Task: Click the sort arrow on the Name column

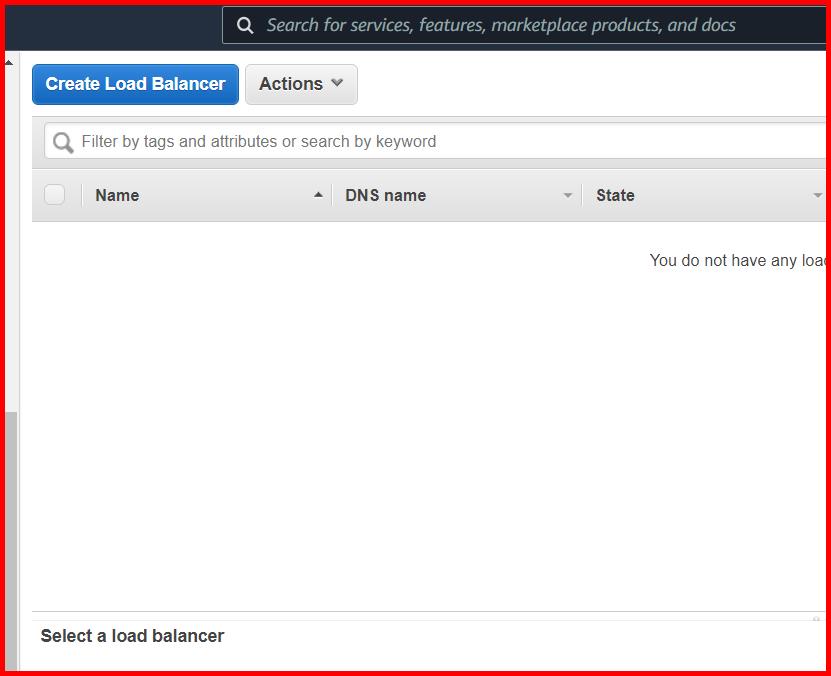Action: click(x=319, y=194)
